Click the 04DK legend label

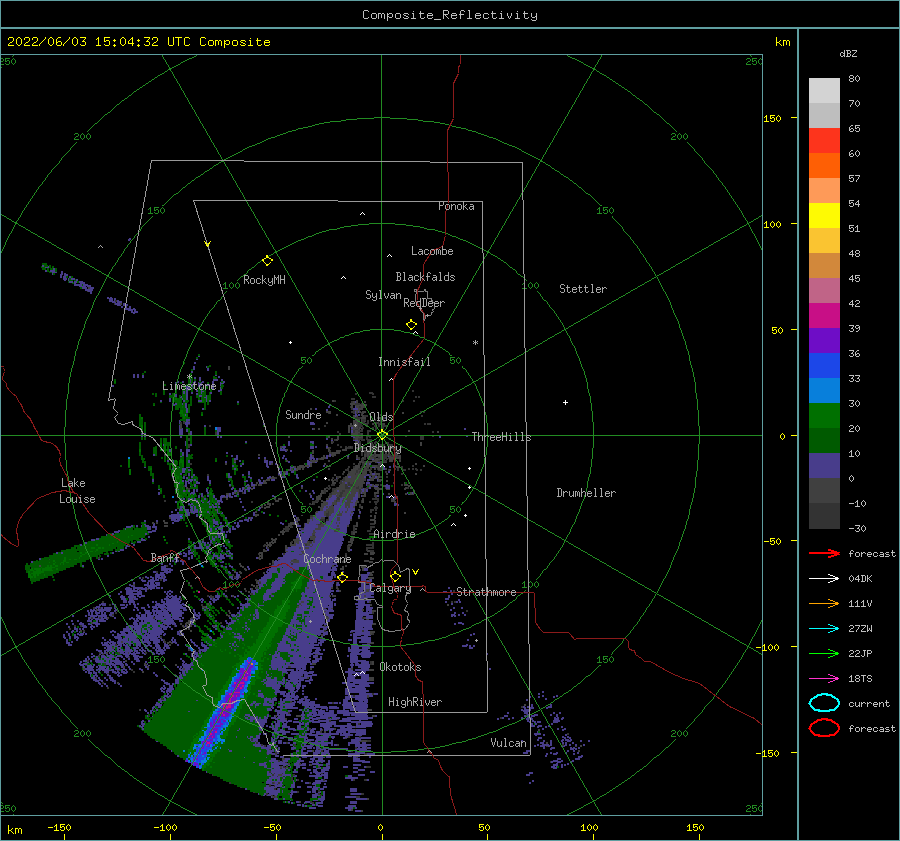pos(860,579)
